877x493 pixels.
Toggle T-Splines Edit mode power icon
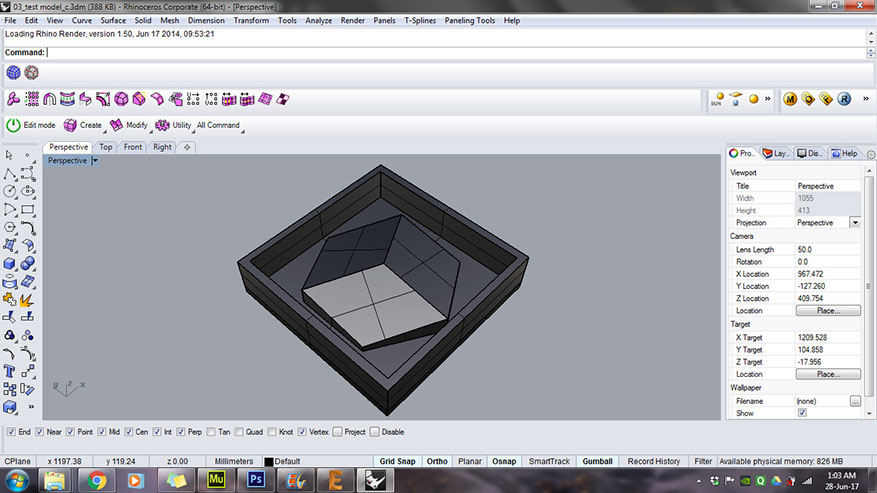click(x=13, y=125)
